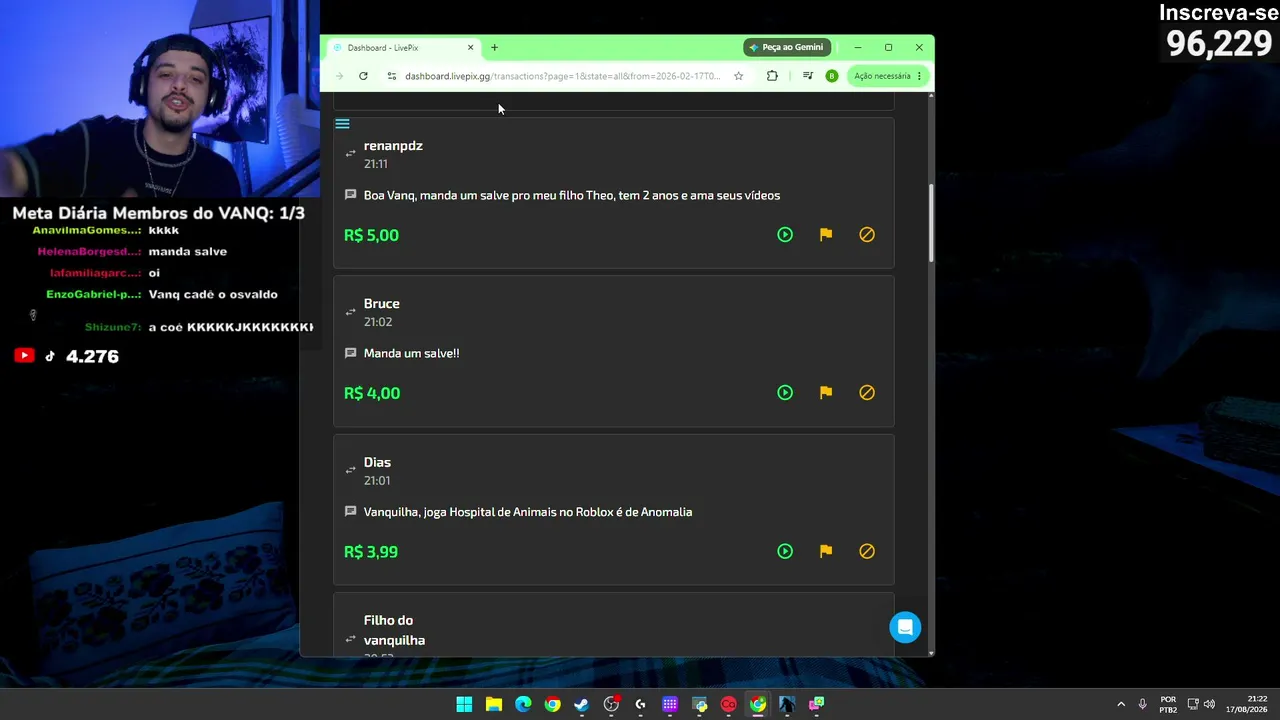
Task: Show hidden system tray icons
Action: pyautogui.click(x=1121, y=704)
